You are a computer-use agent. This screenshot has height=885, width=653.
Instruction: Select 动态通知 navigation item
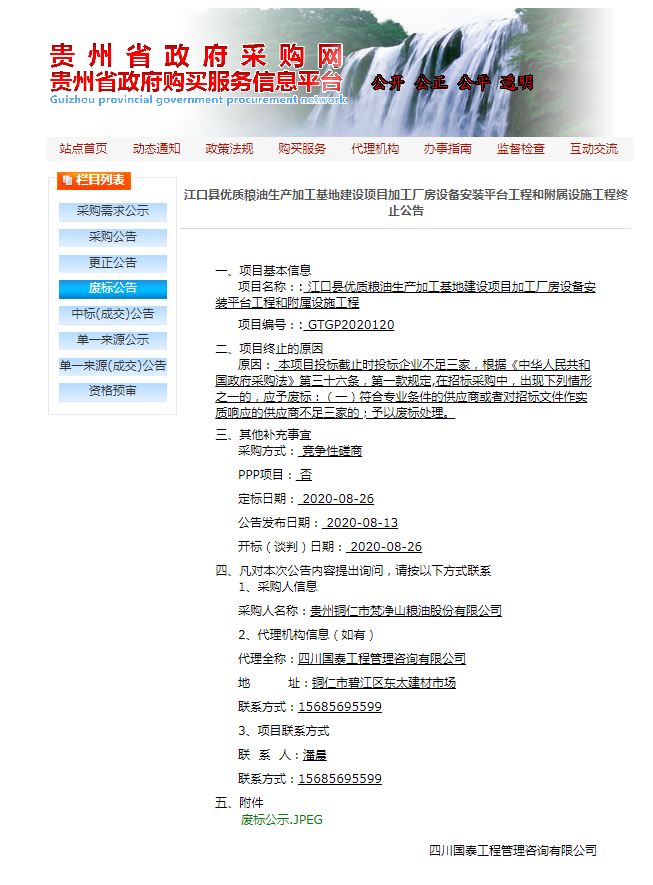(156, 149)
